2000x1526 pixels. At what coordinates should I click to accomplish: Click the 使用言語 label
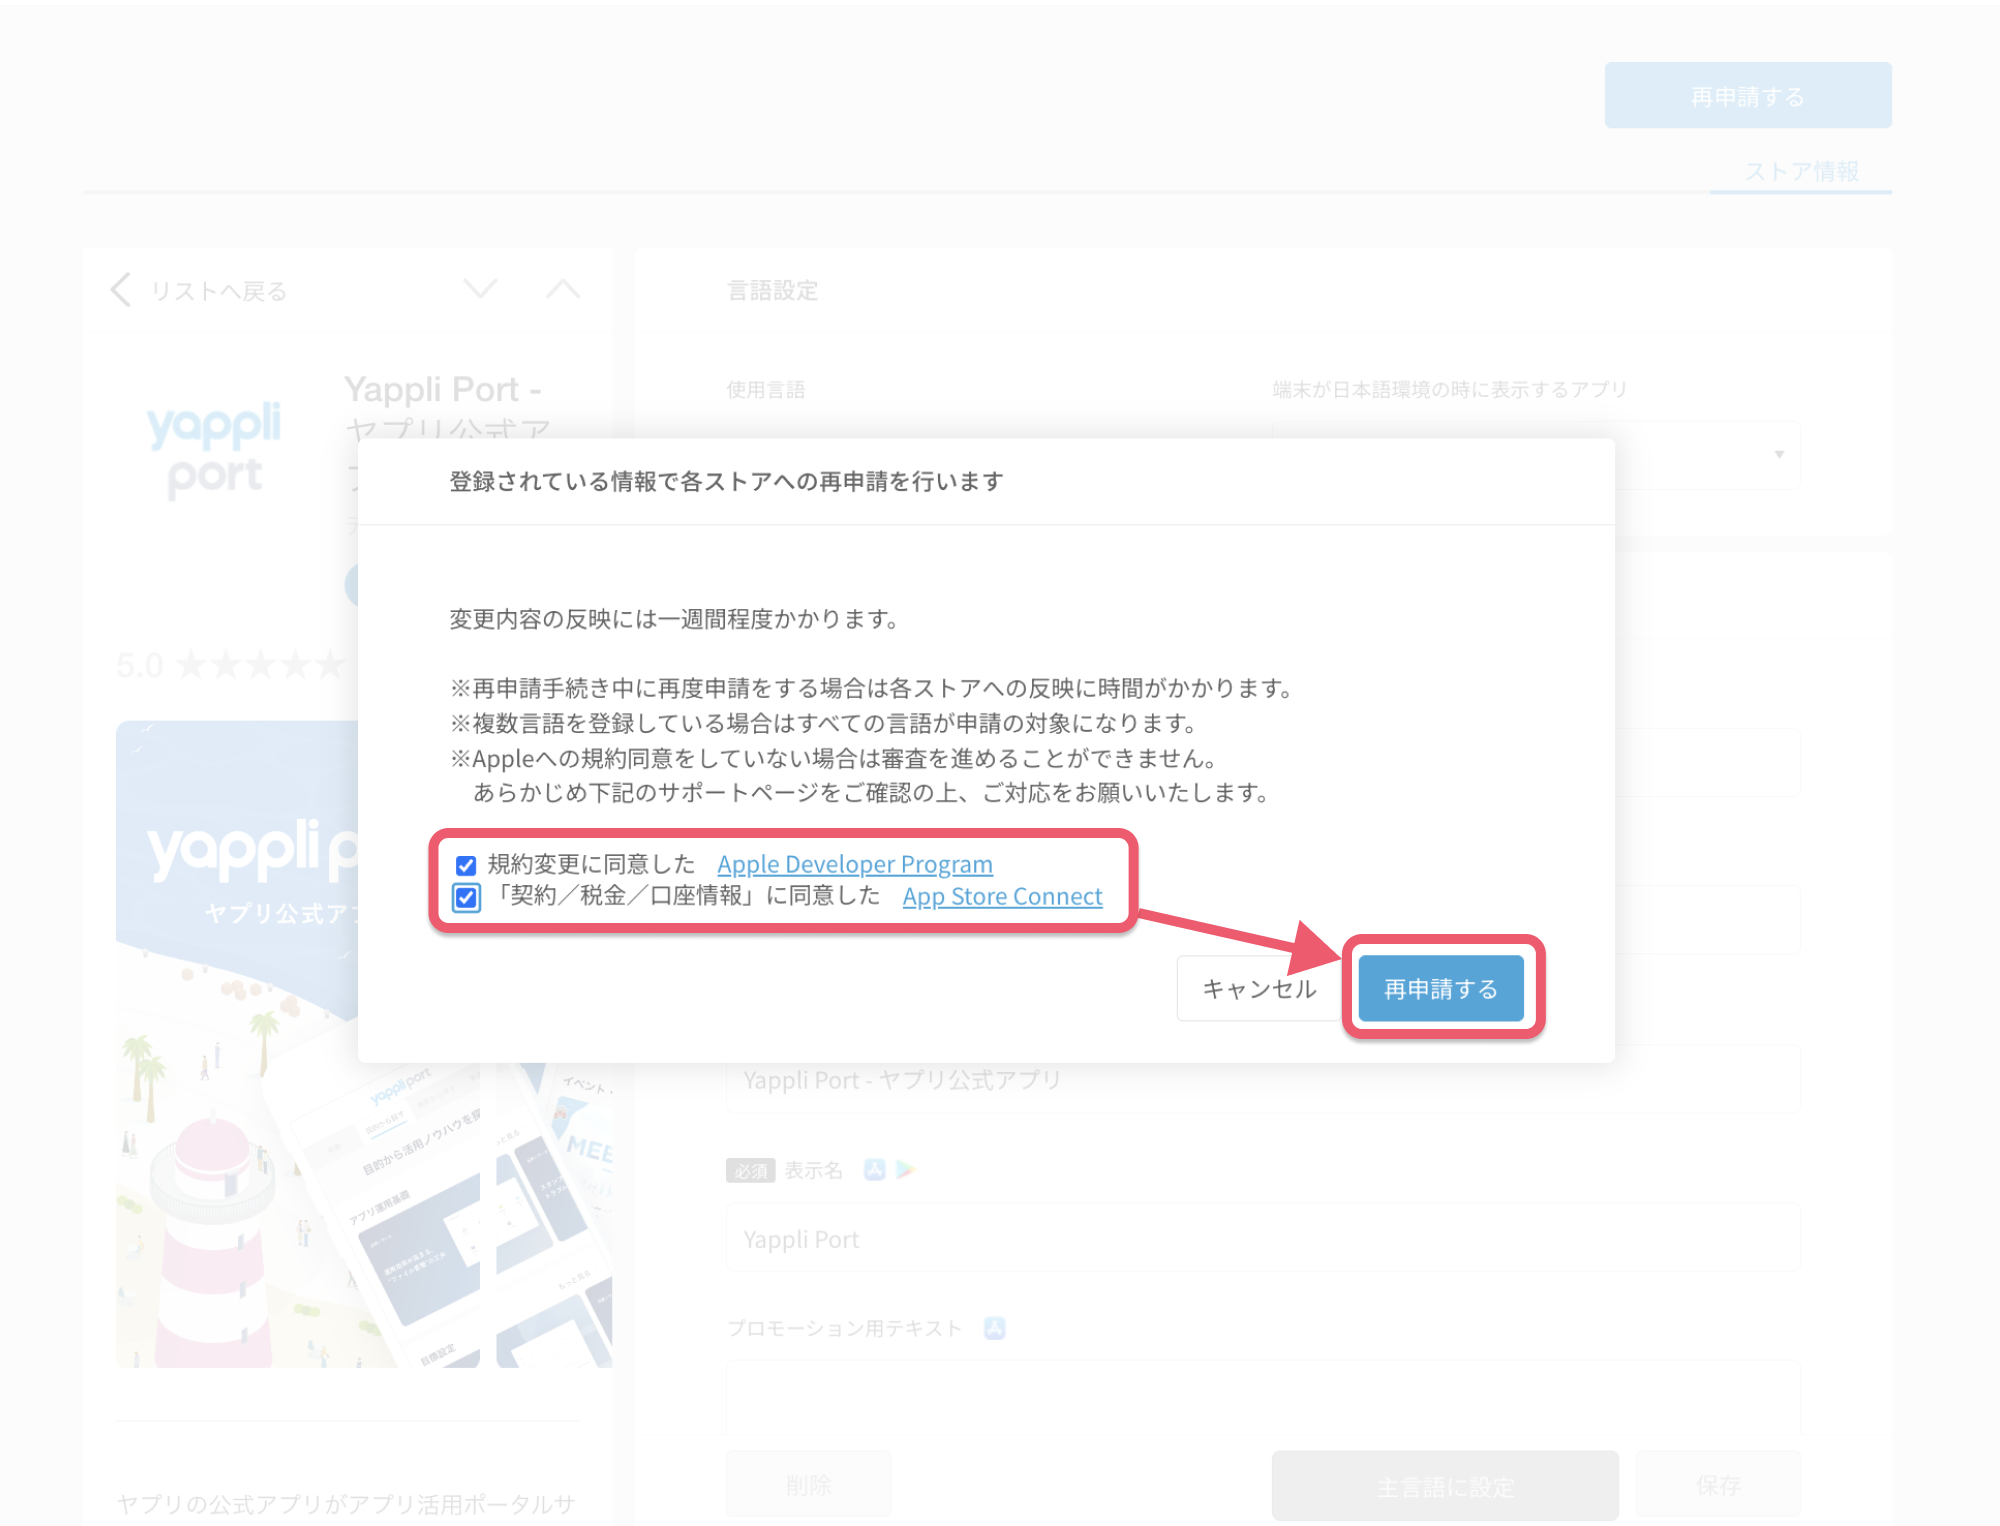(766, 390)
